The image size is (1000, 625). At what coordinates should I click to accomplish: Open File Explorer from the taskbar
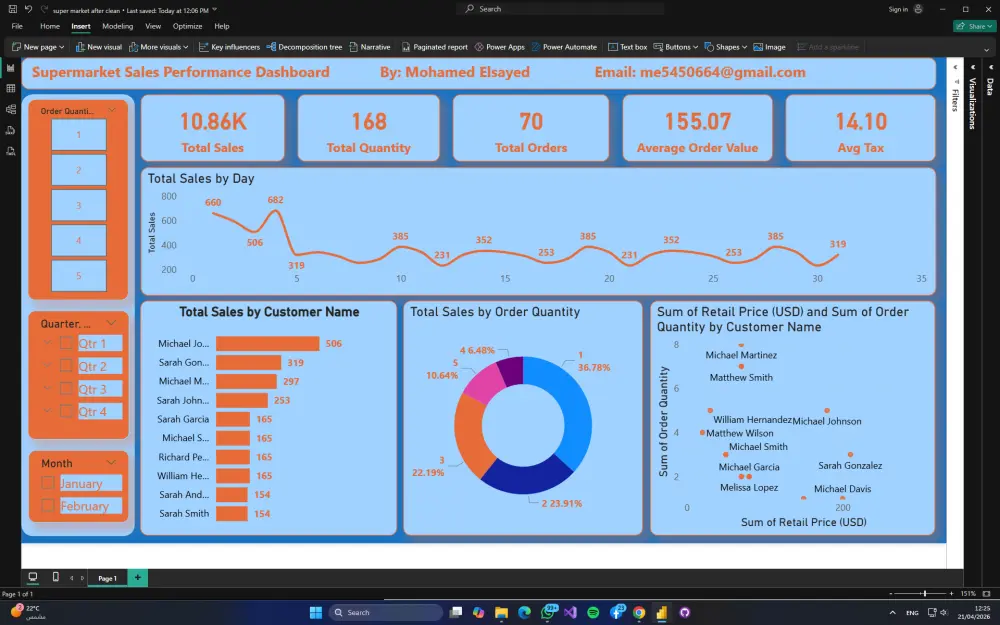point(501,613)
